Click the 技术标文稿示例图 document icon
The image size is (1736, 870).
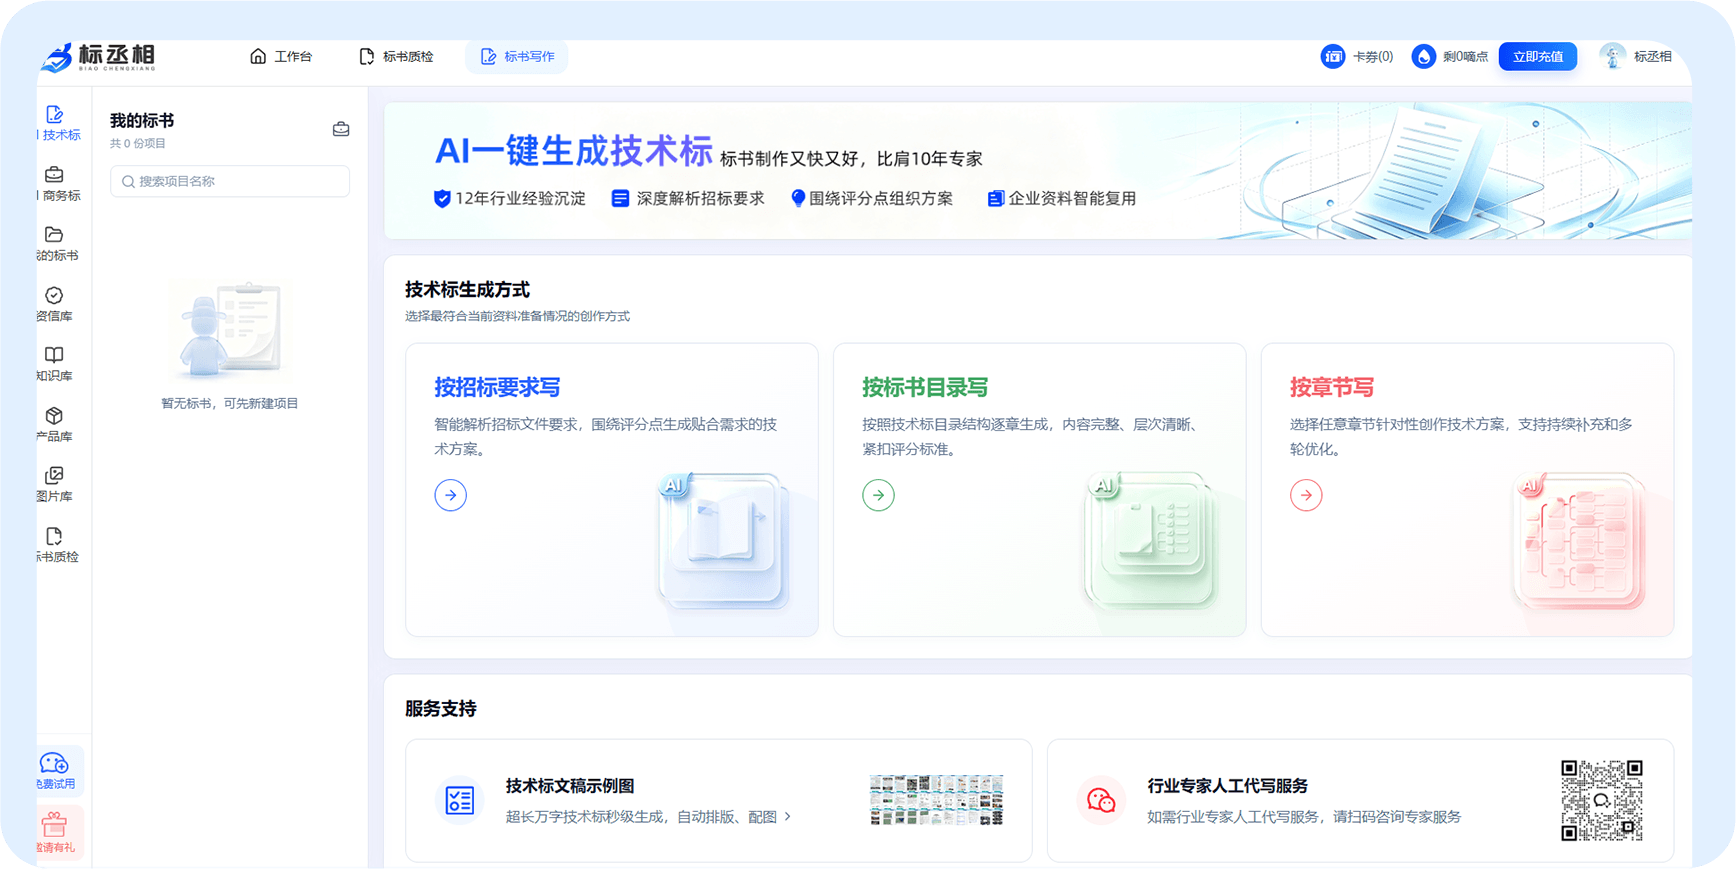[460, 800]
